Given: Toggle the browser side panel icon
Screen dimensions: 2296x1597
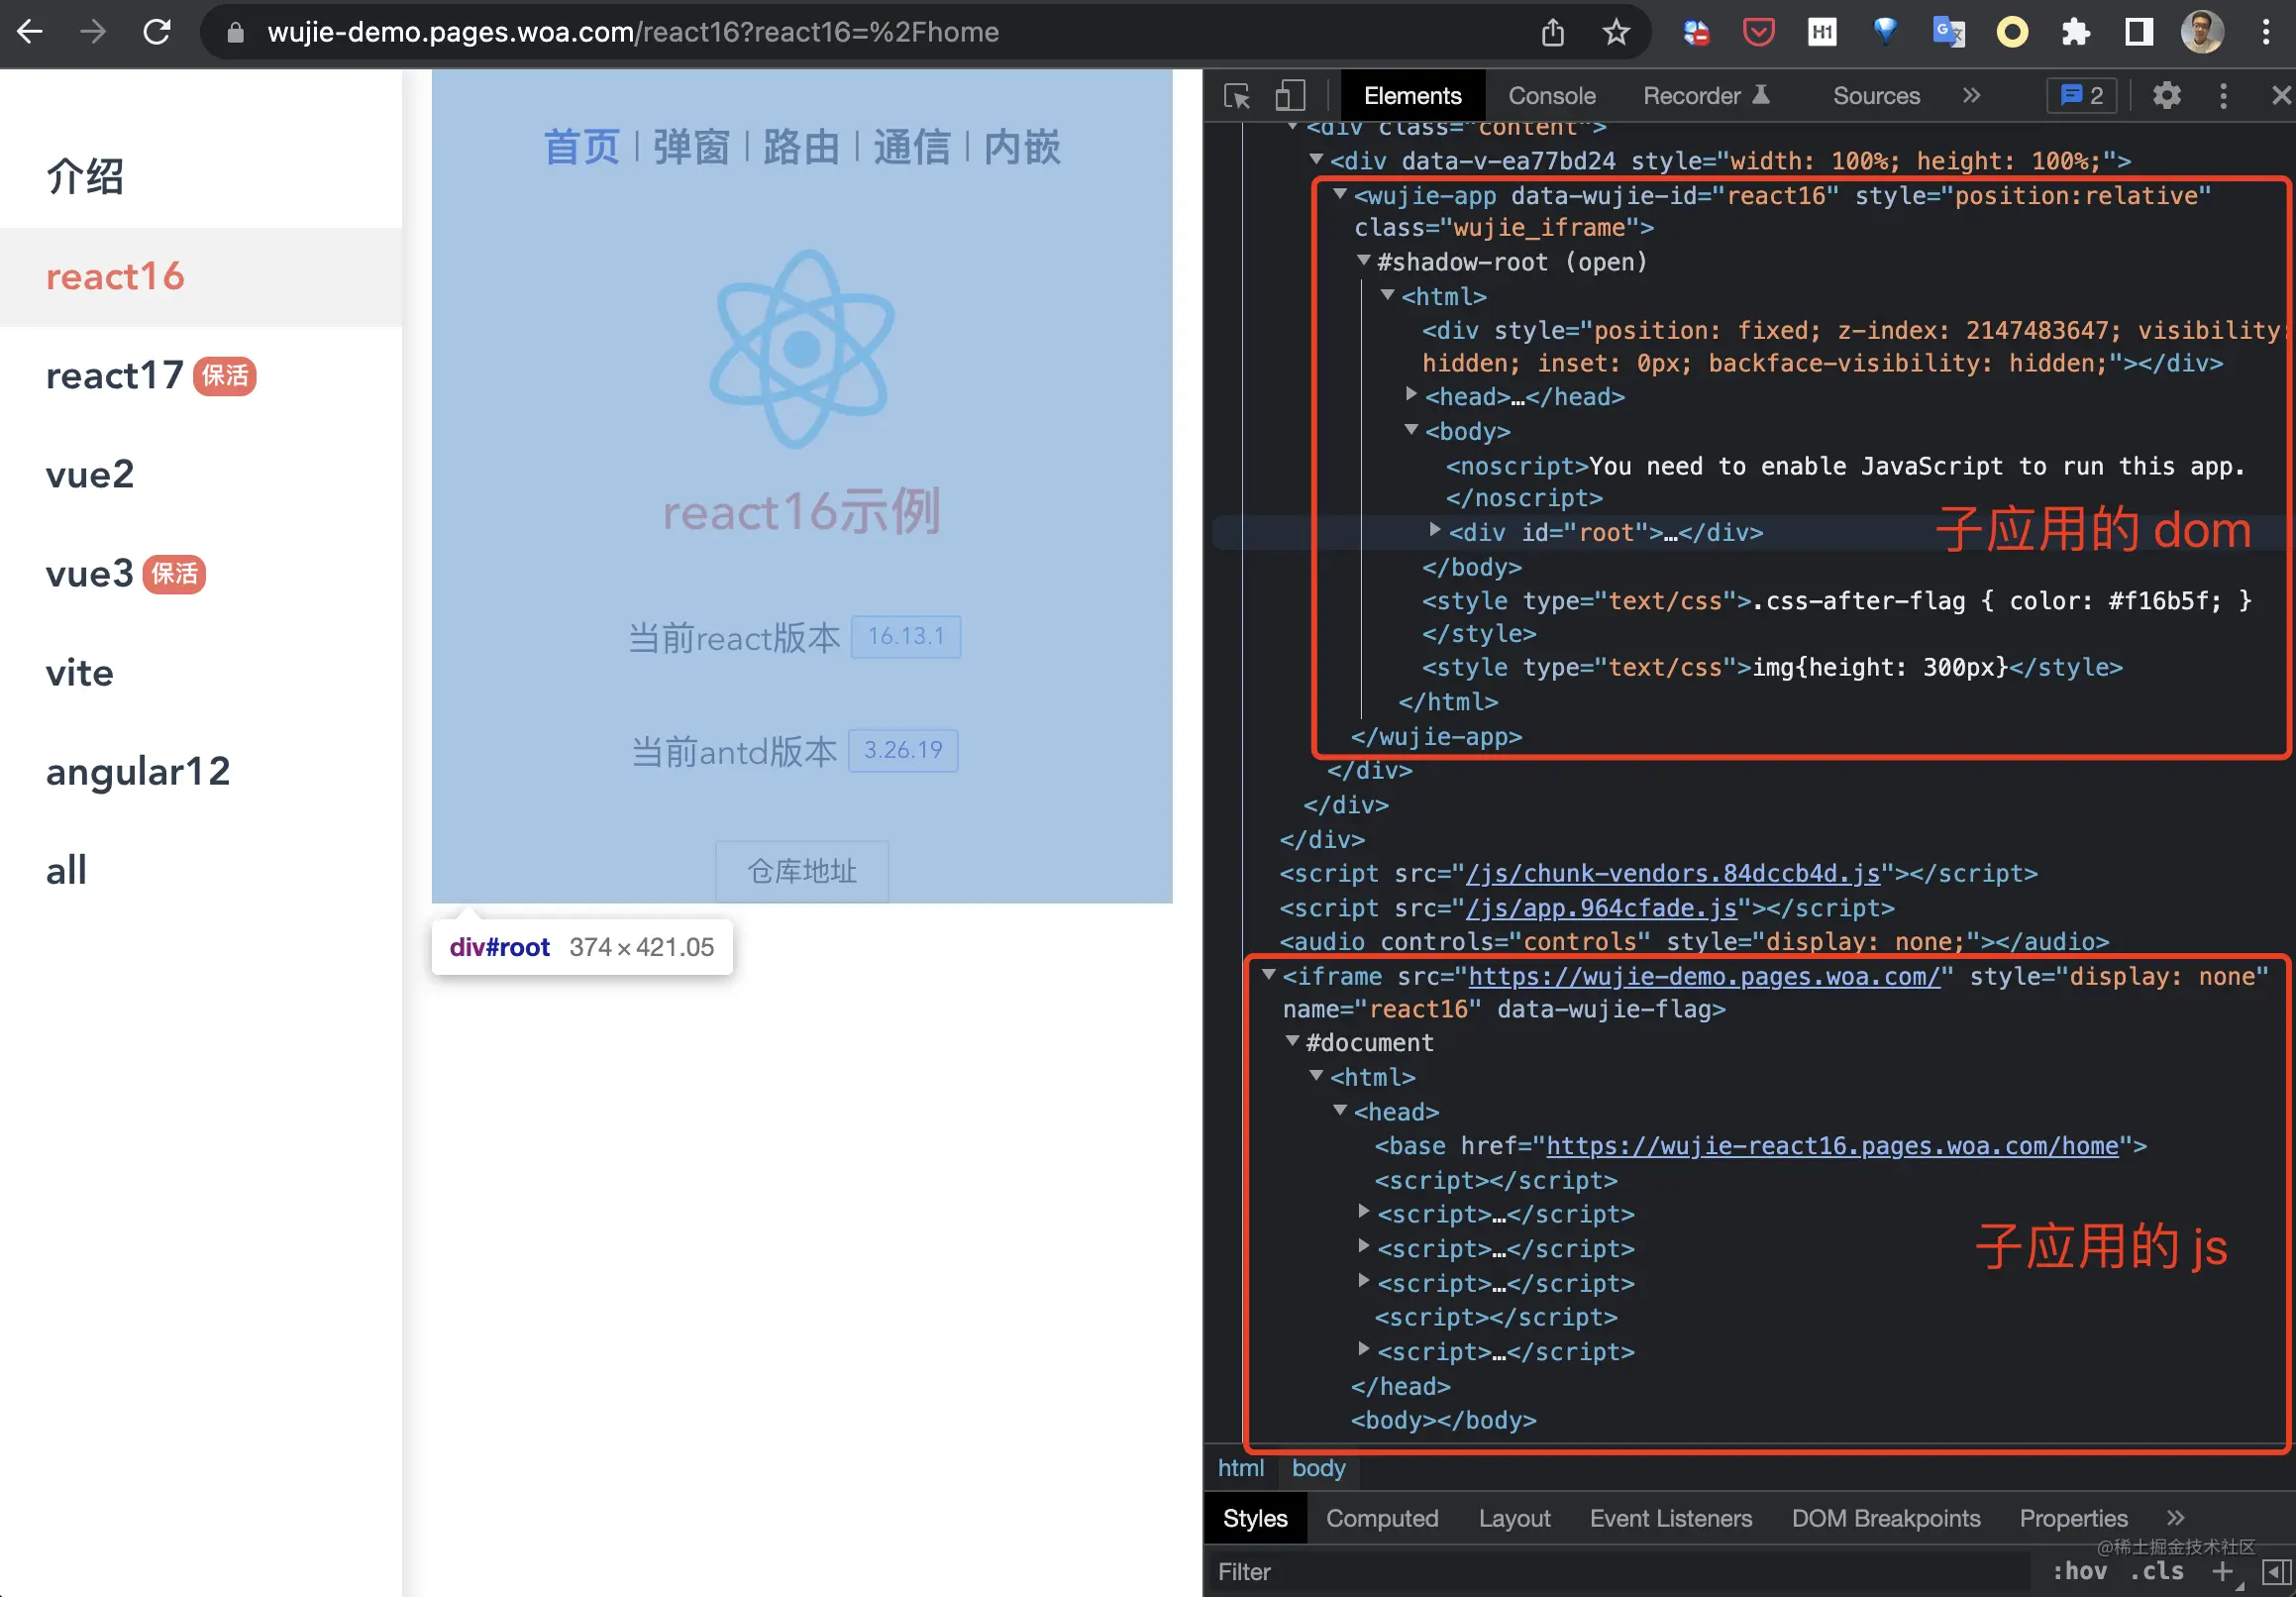Looking at the screenshot, I should (x=2139, y=32).
